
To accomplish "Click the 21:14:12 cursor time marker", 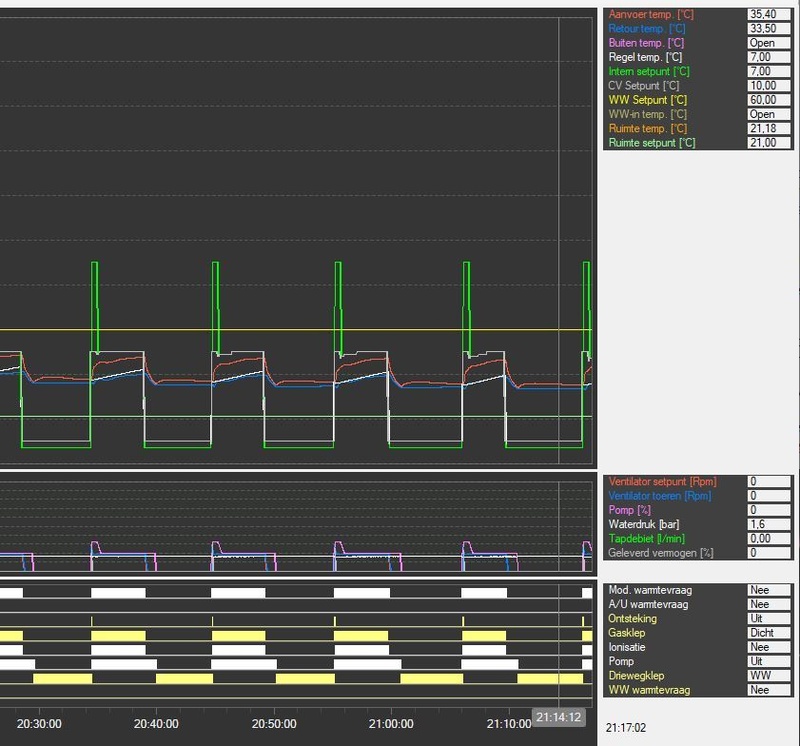I will pyautogui.click(x=559, y=717).
